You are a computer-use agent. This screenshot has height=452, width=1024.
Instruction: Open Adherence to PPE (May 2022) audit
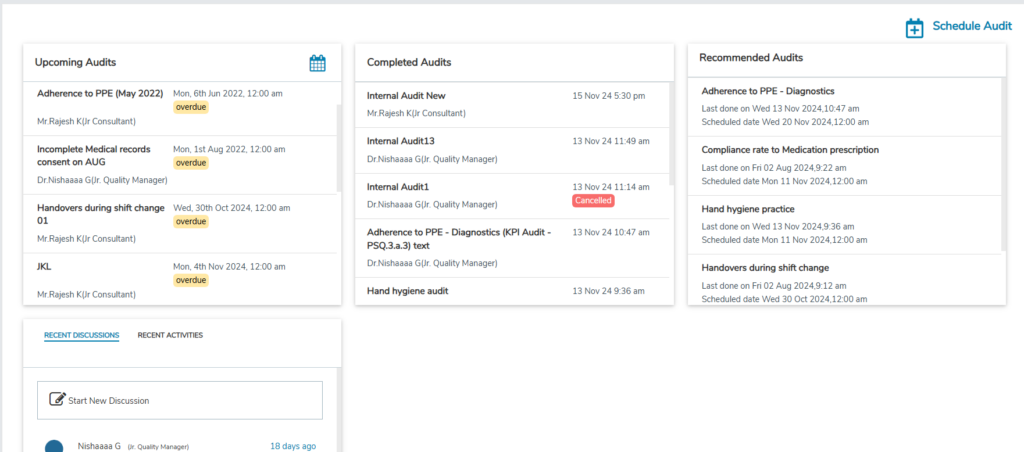[x=100, y=93]
